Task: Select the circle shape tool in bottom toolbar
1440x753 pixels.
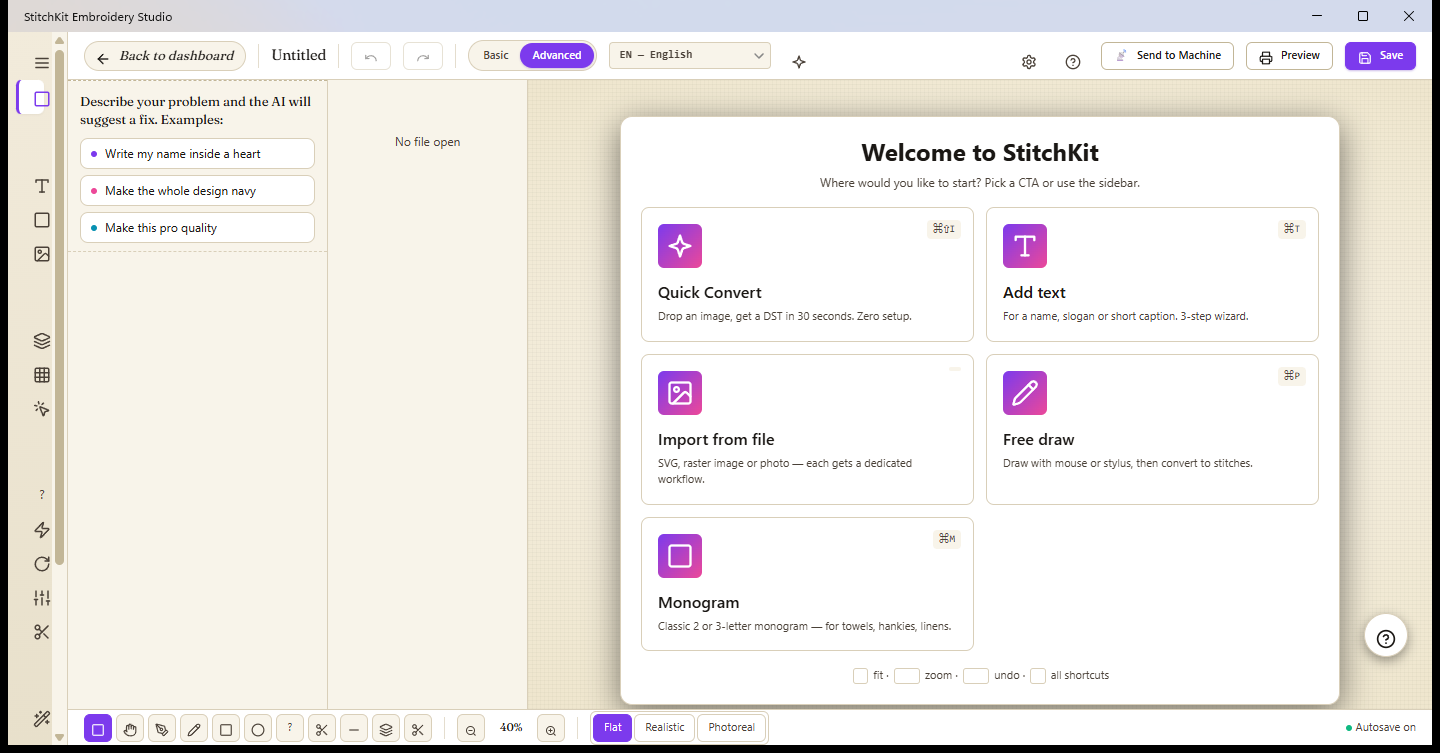Action: point(258,729)
